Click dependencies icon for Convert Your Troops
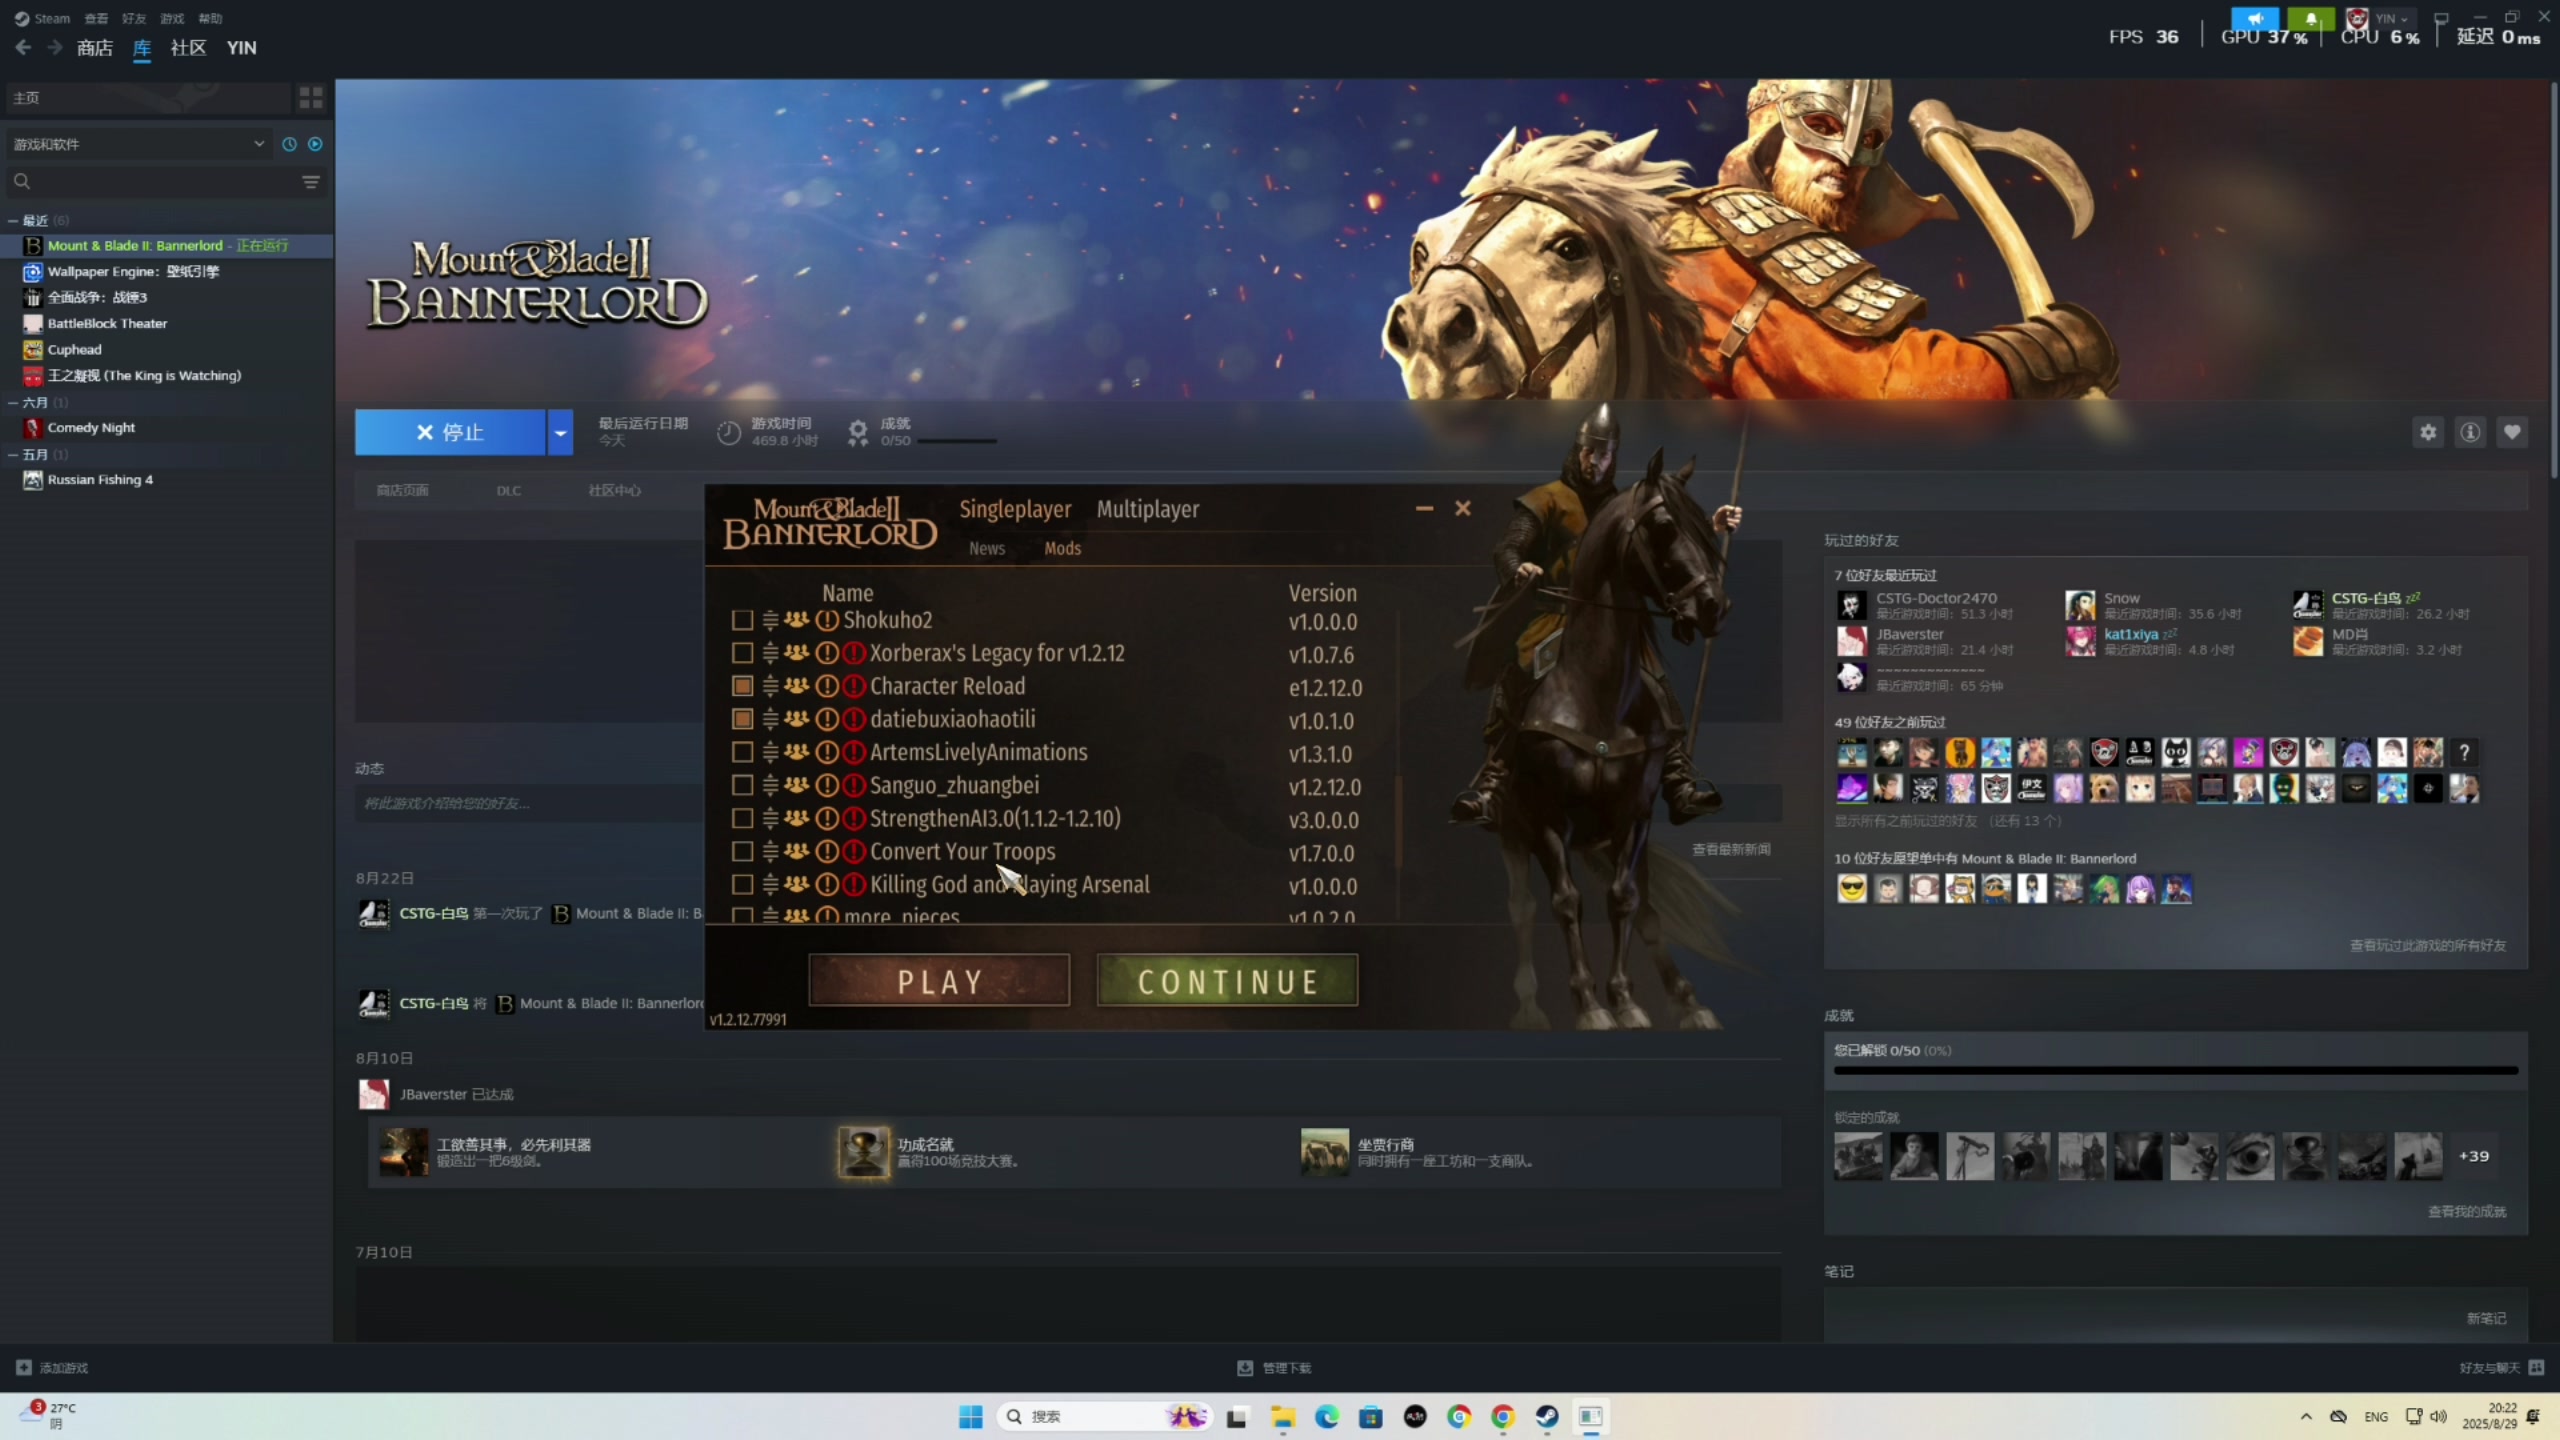Image resolution: width=2560 pixels, height=1440 pixels. 796,851
